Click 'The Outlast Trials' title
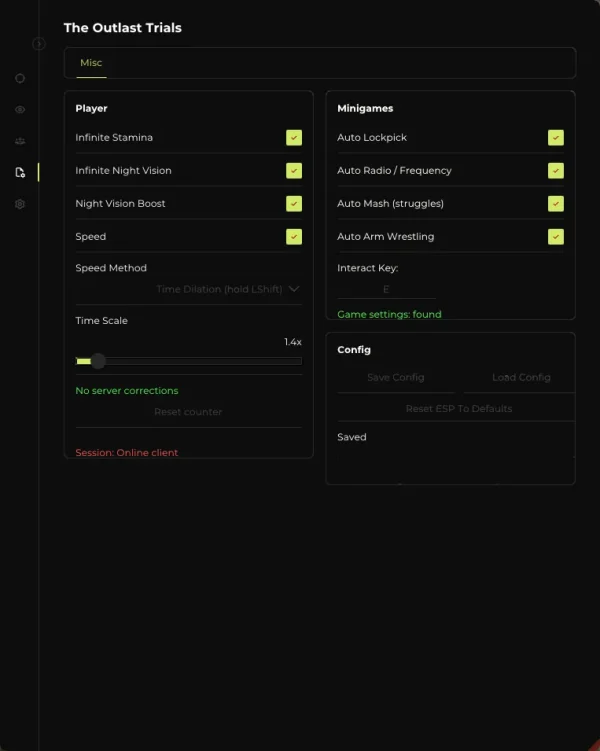 point(123,28)
